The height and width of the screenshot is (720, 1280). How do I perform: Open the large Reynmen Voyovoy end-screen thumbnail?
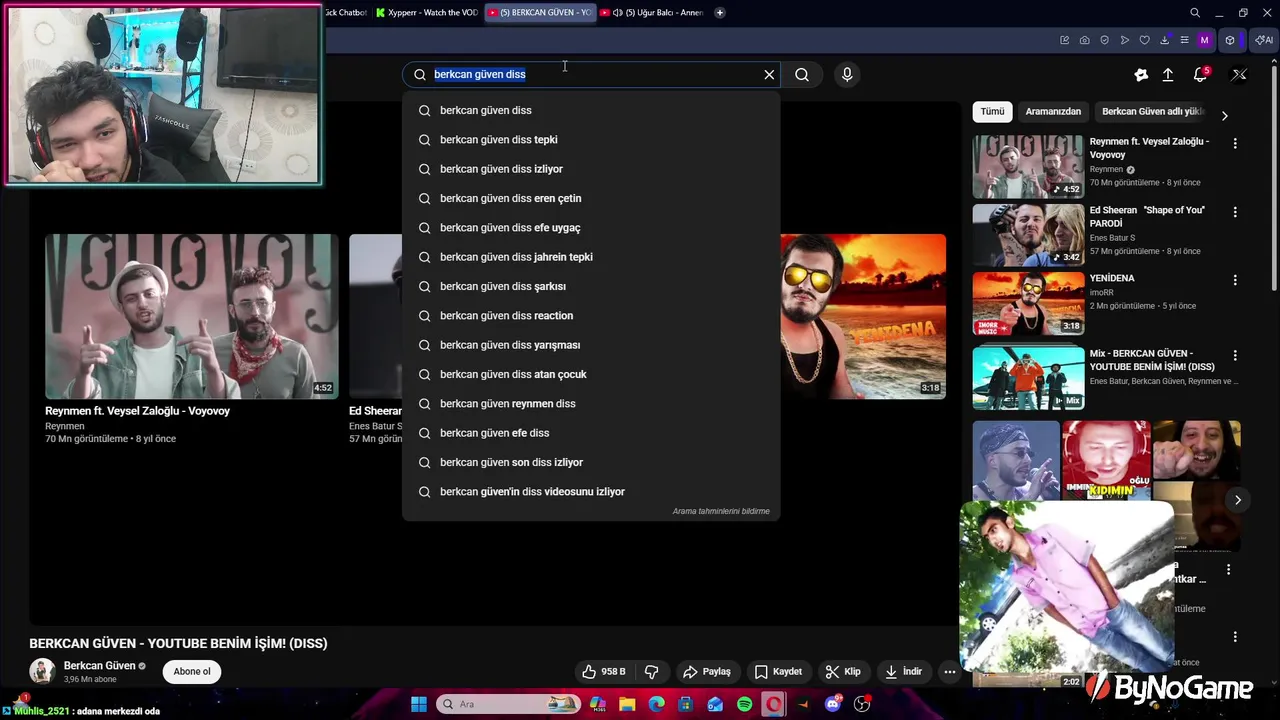pos(192,316)
